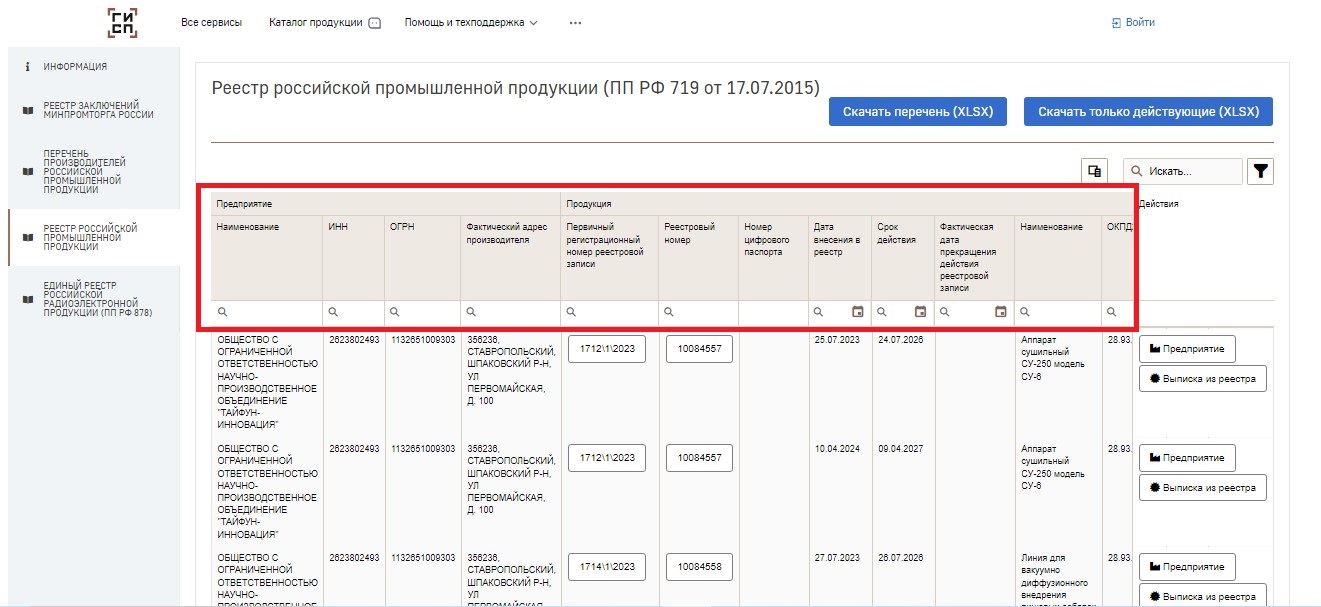Click book icon beside Единый реестр радиоэлектронной продукции
1321x607 pixels.
click(27, 300)
